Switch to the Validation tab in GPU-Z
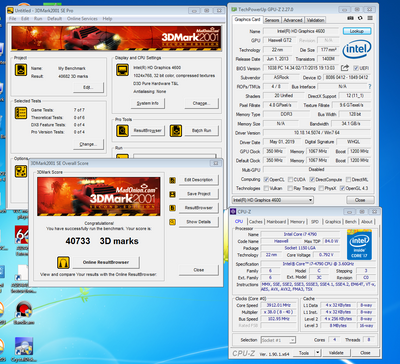The height and width of the screenshot is (364, 400). pyautogui.click(x=315, y=20)
